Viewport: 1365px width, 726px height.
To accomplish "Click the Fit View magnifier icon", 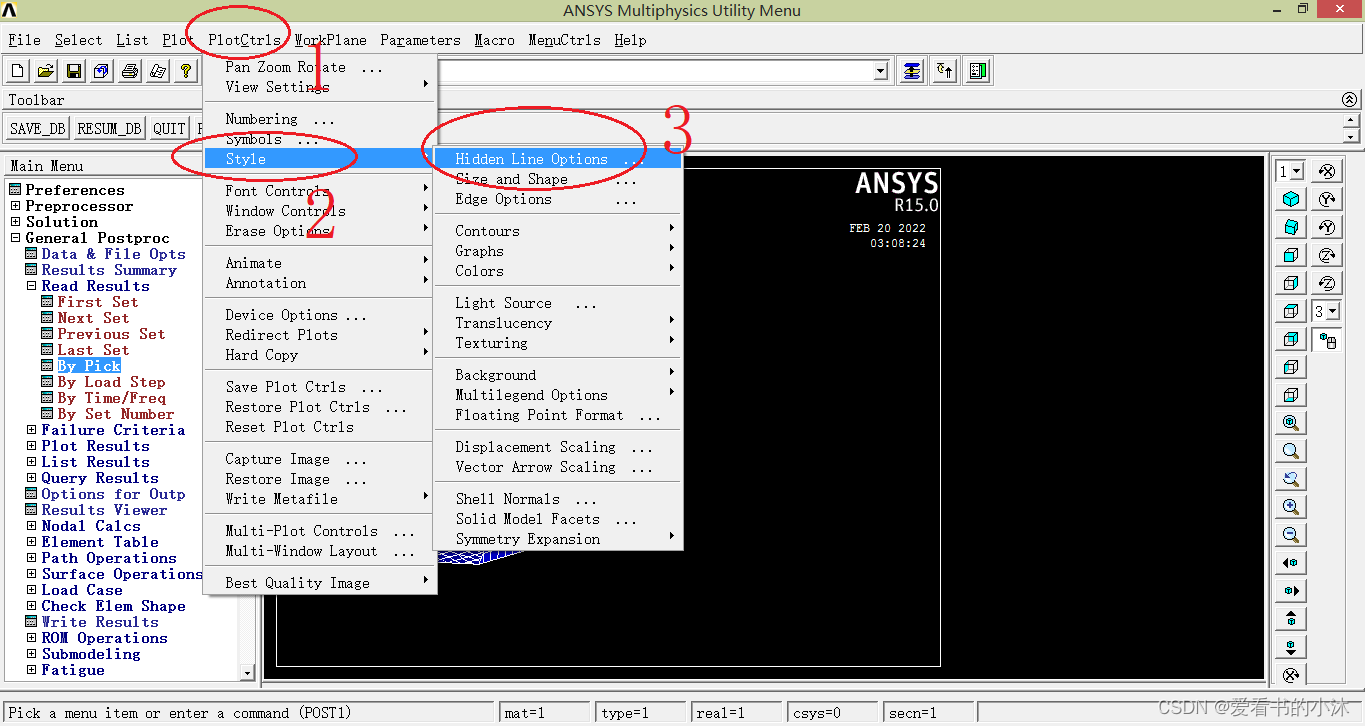I will pyautogui.click(x=1291, y=423).
